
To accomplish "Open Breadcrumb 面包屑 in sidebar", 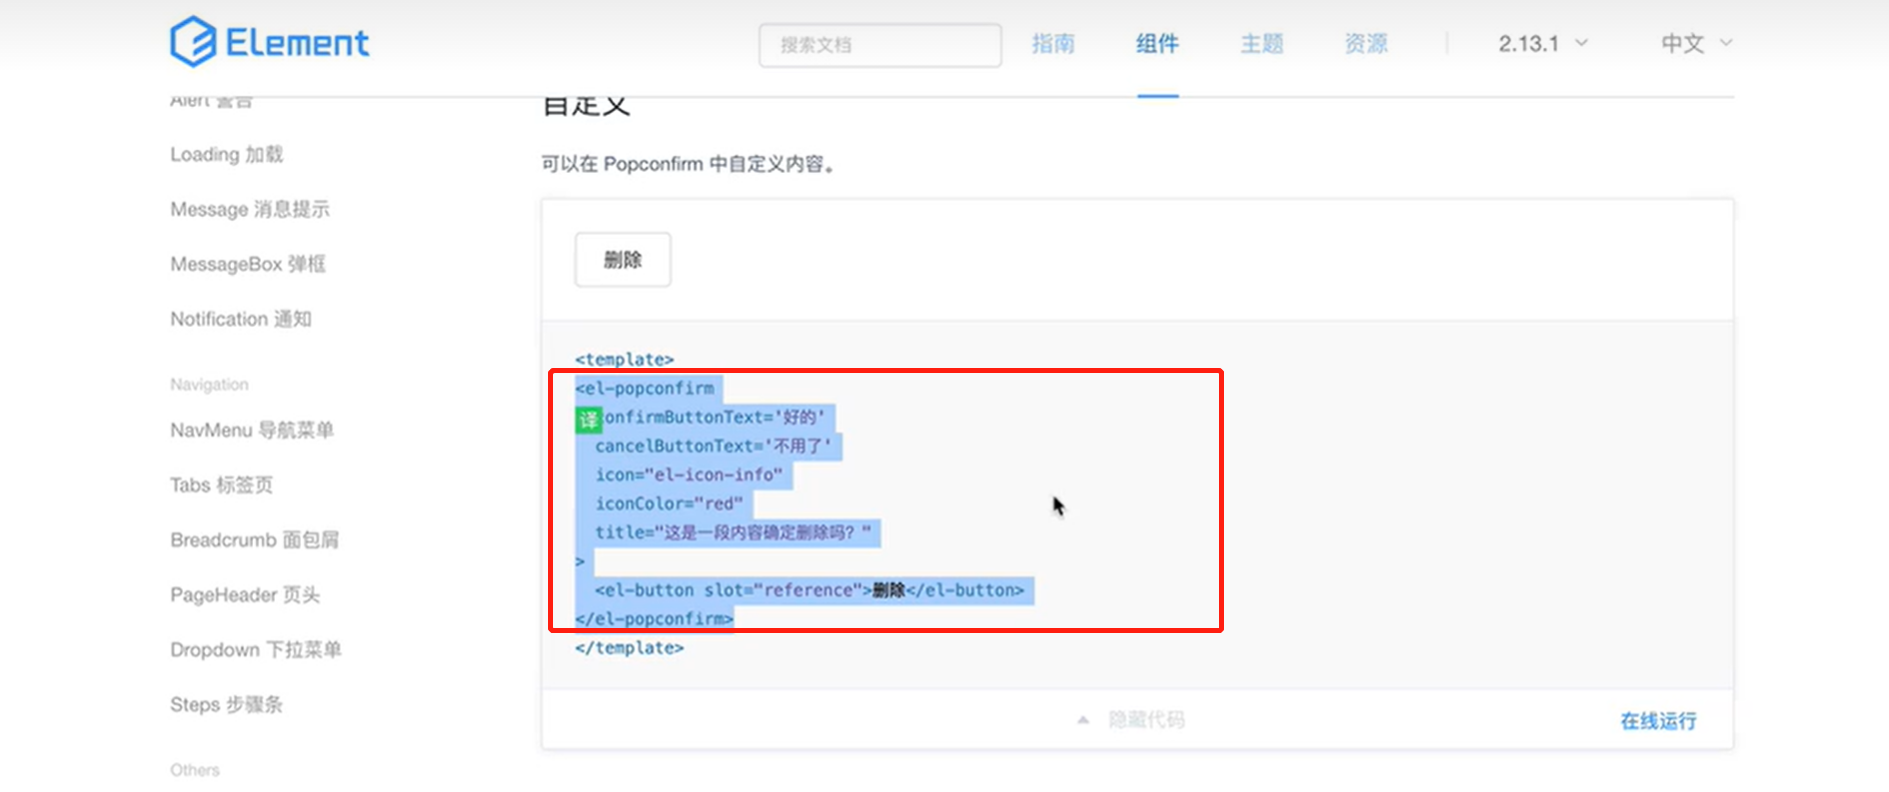I will click(254, 540).
